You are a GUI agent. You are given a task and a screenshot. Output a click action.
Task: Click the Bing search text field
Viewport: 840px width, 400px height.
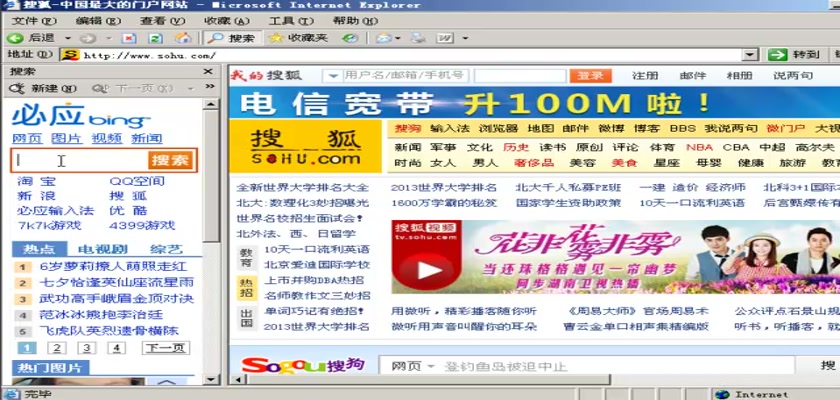[x=80, y=160]
